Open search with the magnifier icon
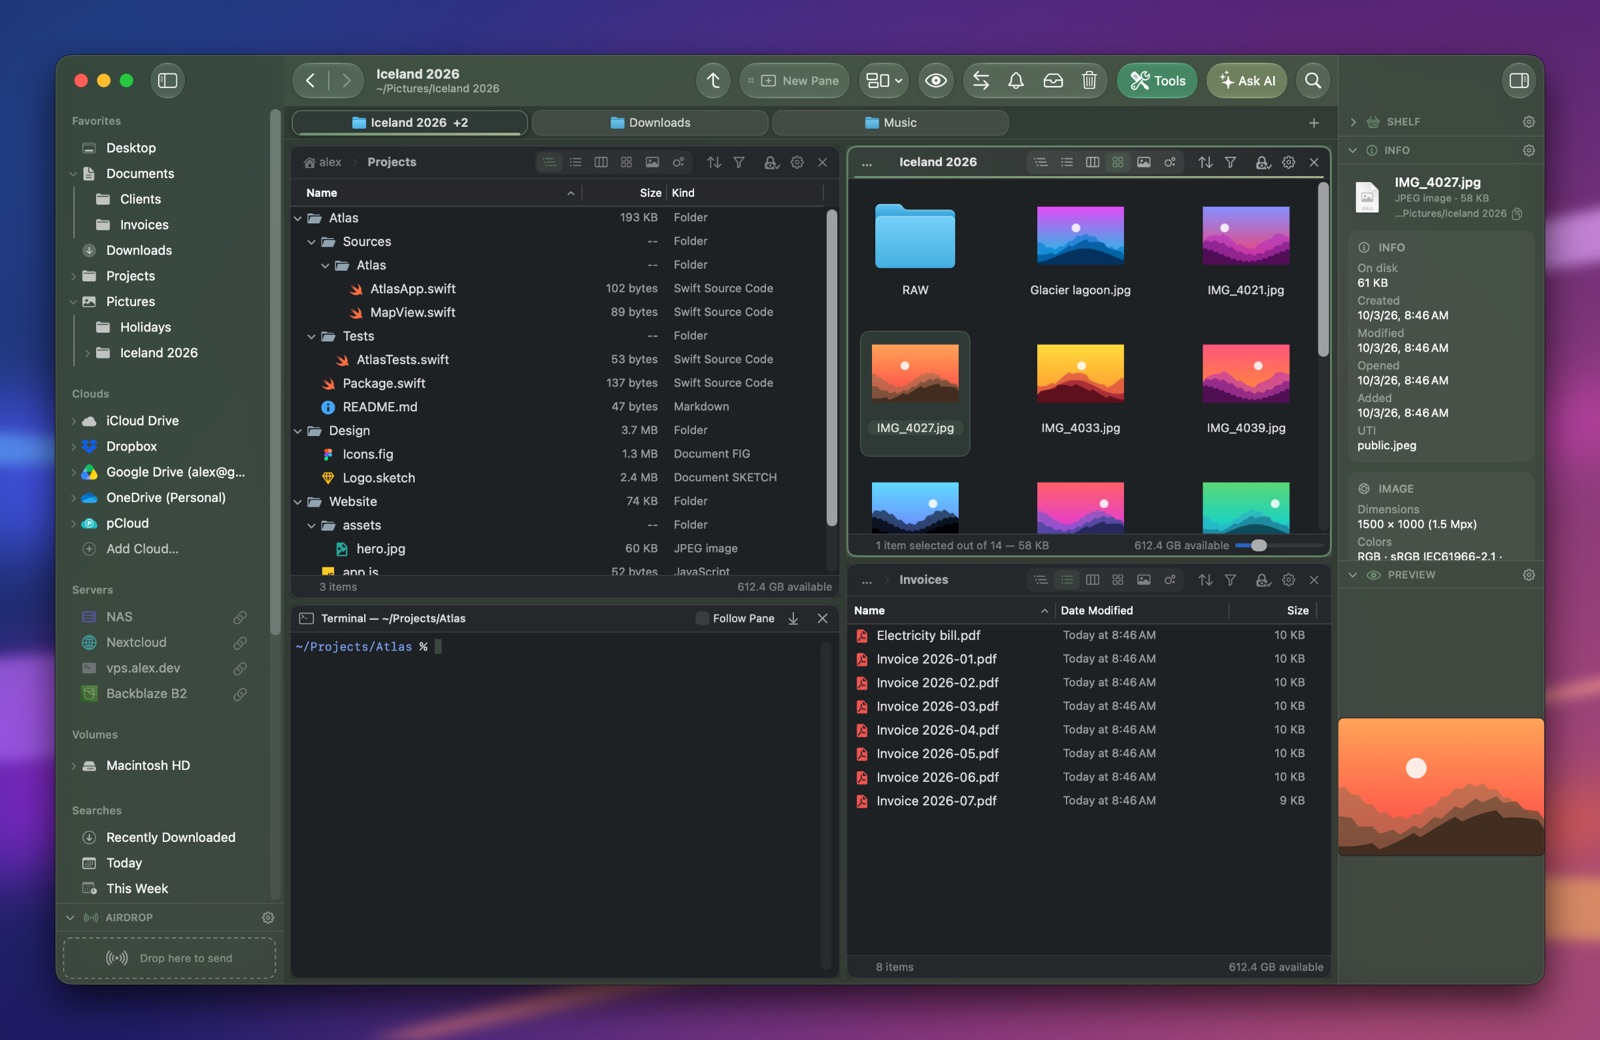Image resolution: width=1600 pixels, height=1040 pixels. coord(1313,81)
